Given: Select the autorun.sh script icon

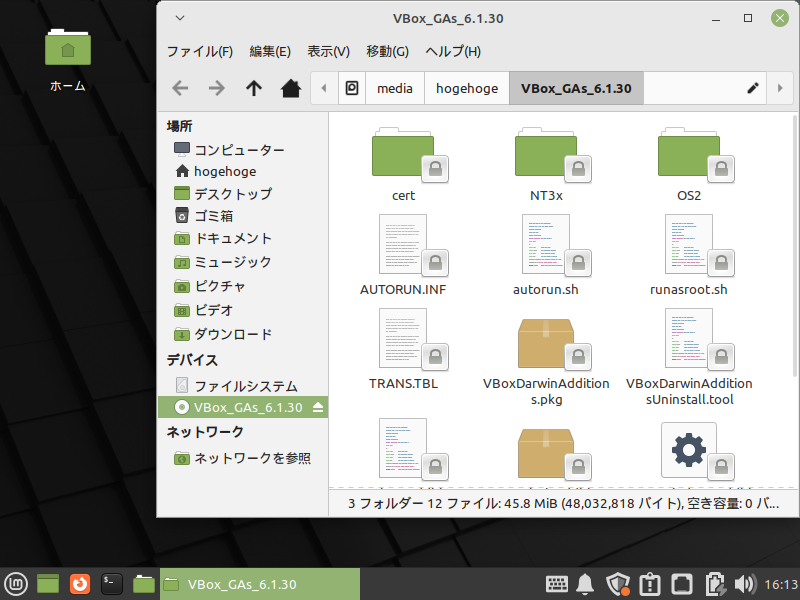Looking at the screenshot, I should pyautogui.click(x=546, y=244).
